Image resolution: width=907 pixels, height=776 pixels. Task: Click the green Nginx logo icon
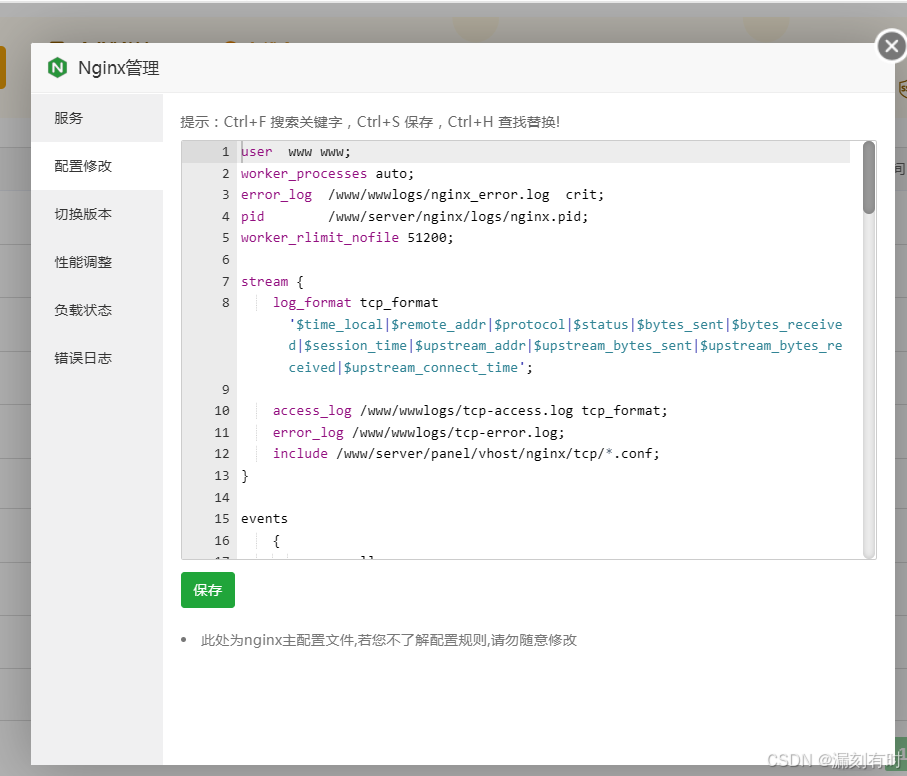(57, 68)
